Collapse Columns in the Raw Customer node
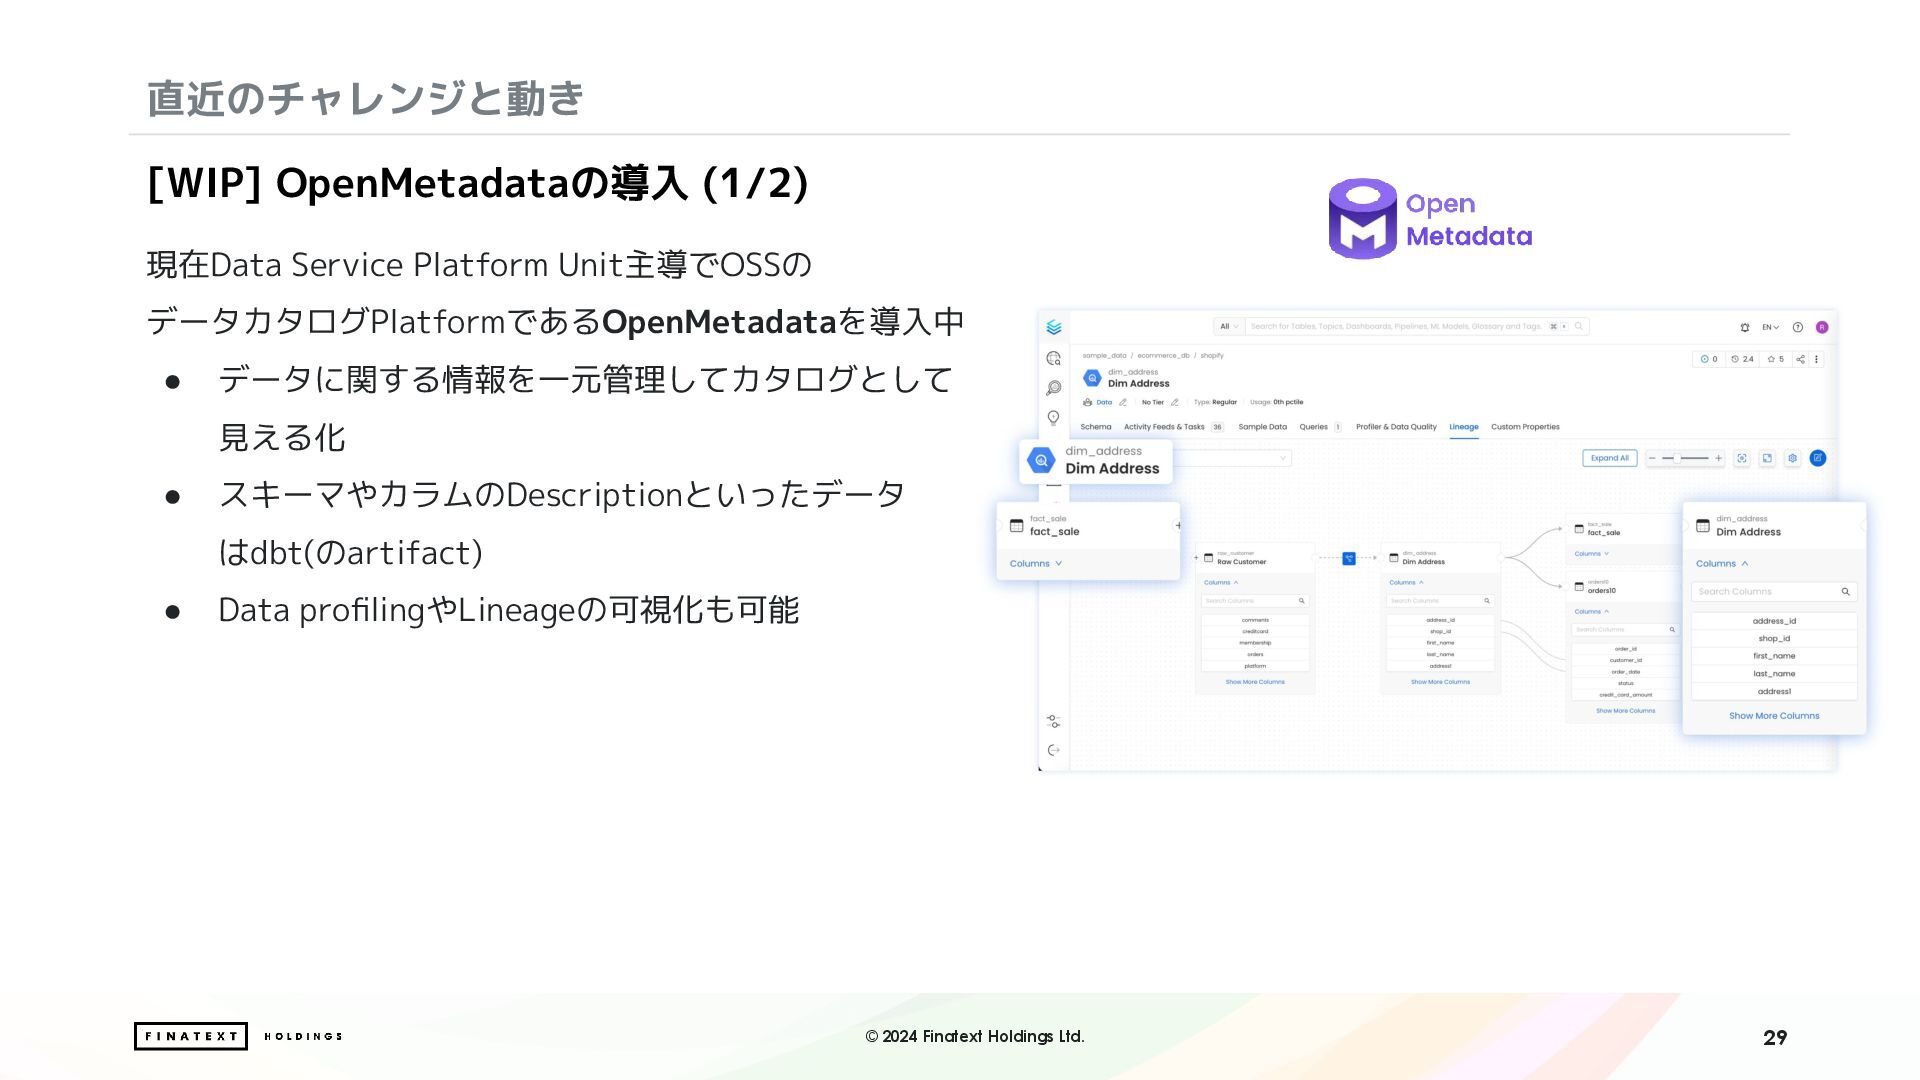This screenshot has width=1920, height=1080. (1221, 582)
